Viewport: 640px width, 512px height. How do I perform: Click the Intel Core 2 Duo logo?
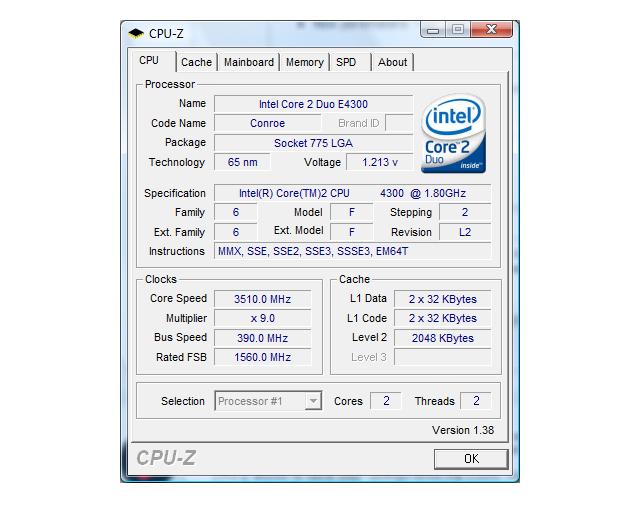pos(453,134)
